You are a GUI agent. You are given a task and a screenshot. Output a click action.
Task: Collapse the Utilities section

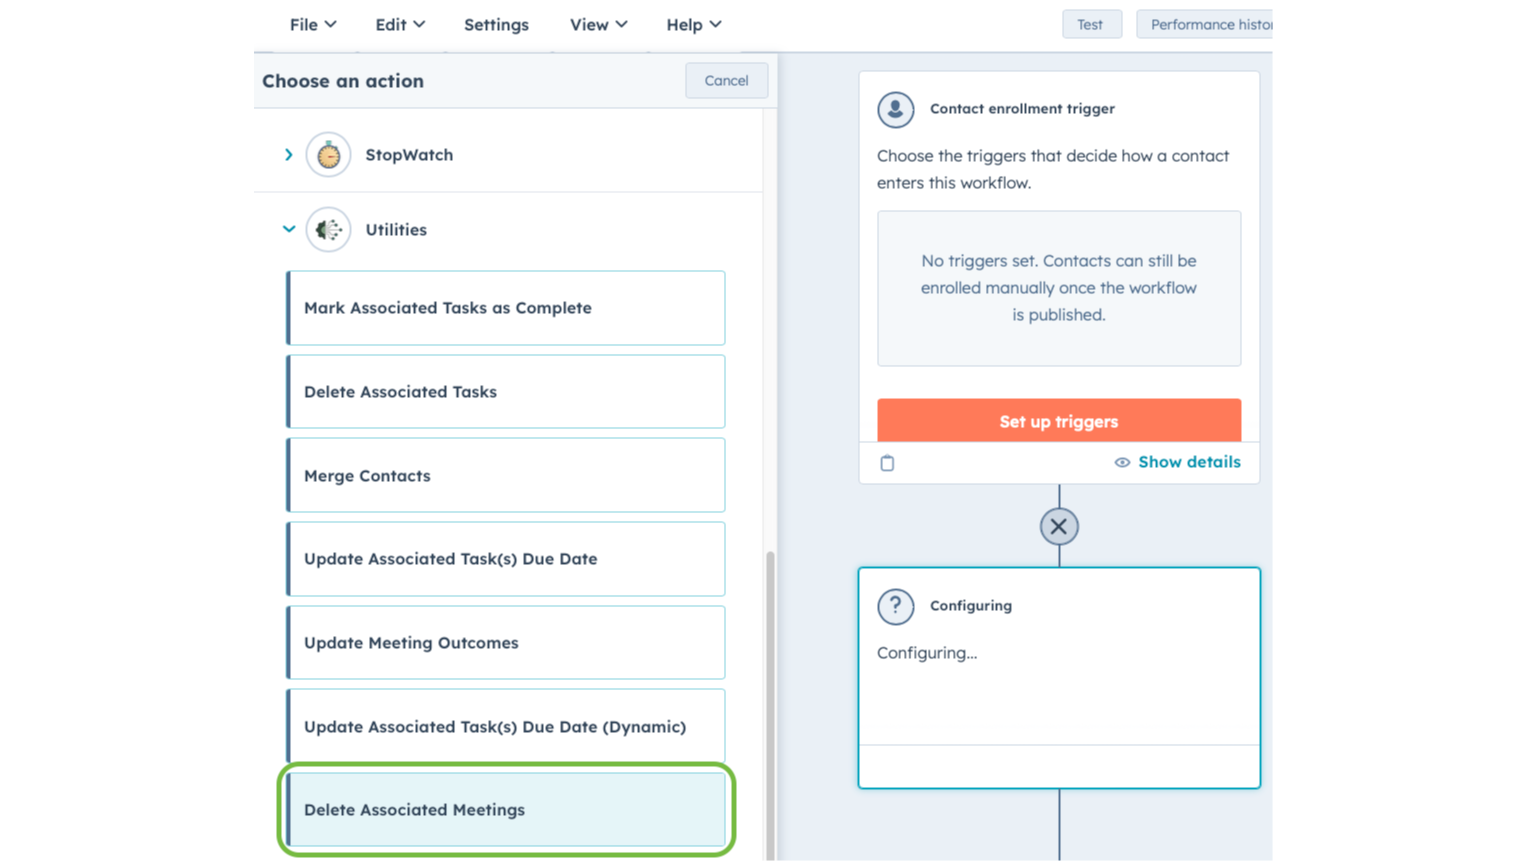(x=288, y=229)
